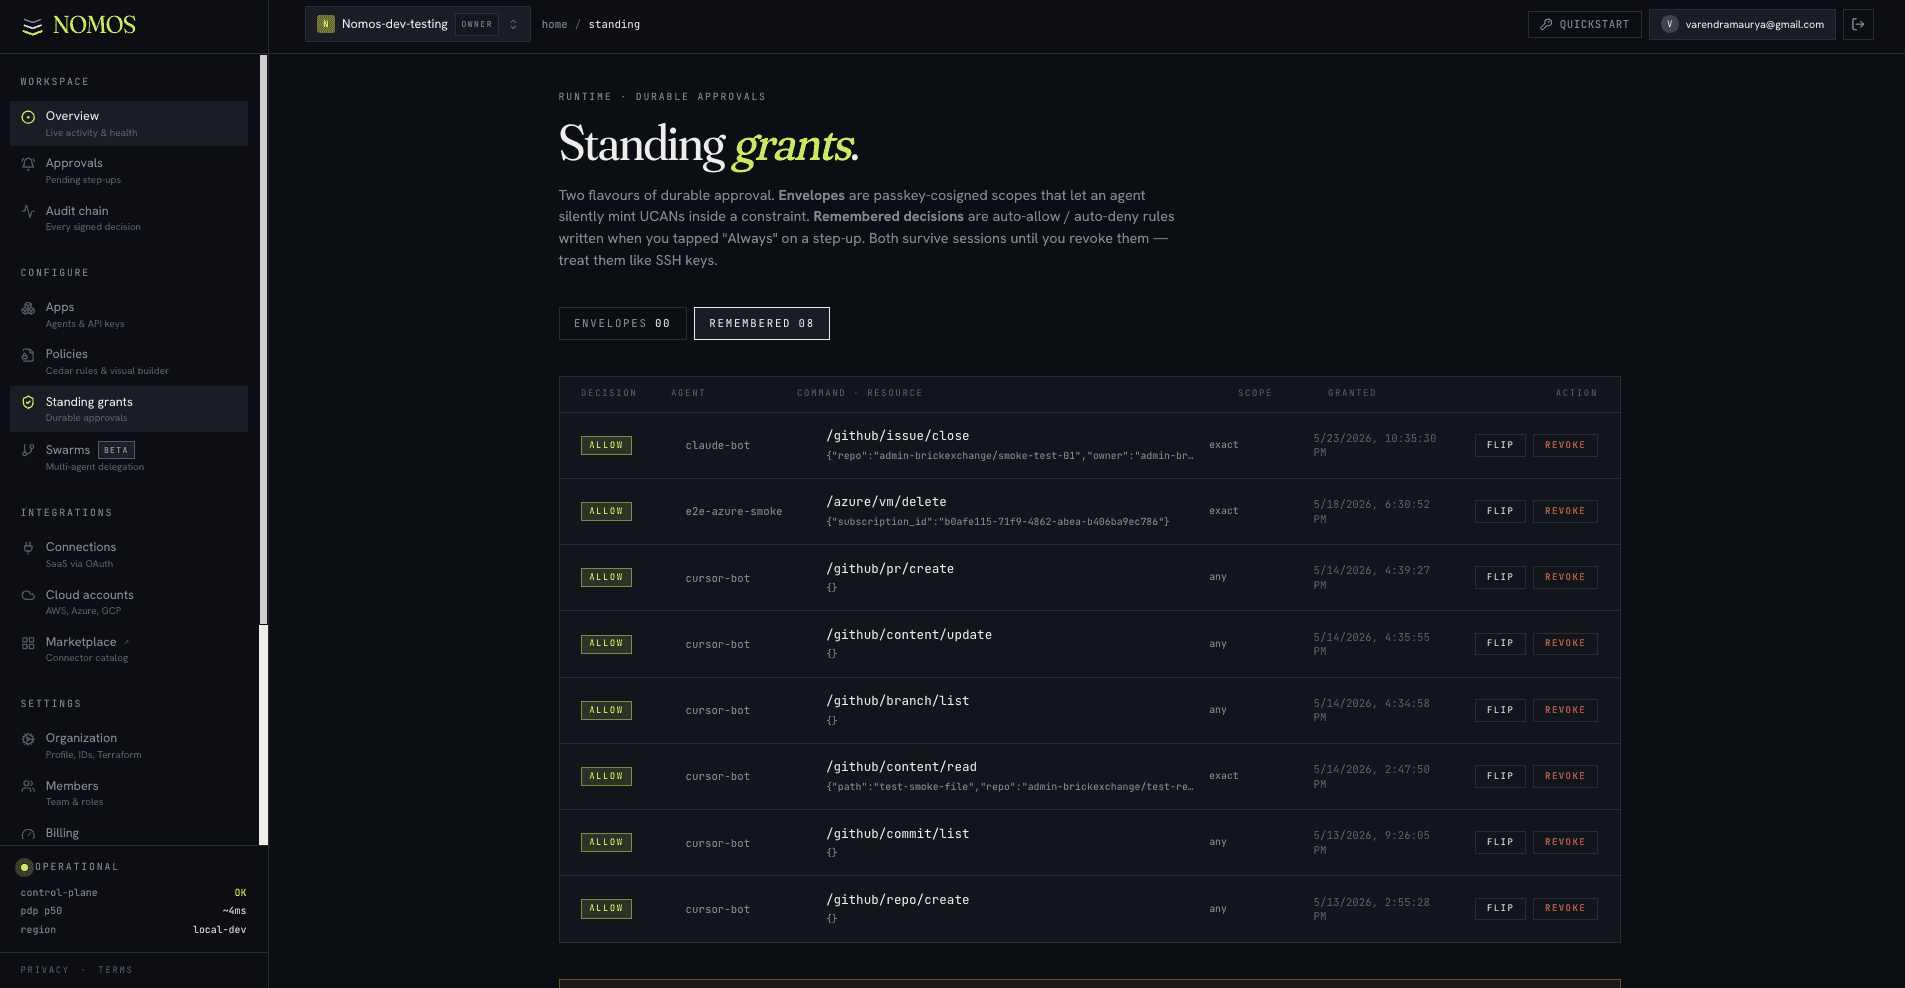This screenshot has width=1905, height=988.
Task: Flip the /github/content/update decision
Action: pos(1500,643)
